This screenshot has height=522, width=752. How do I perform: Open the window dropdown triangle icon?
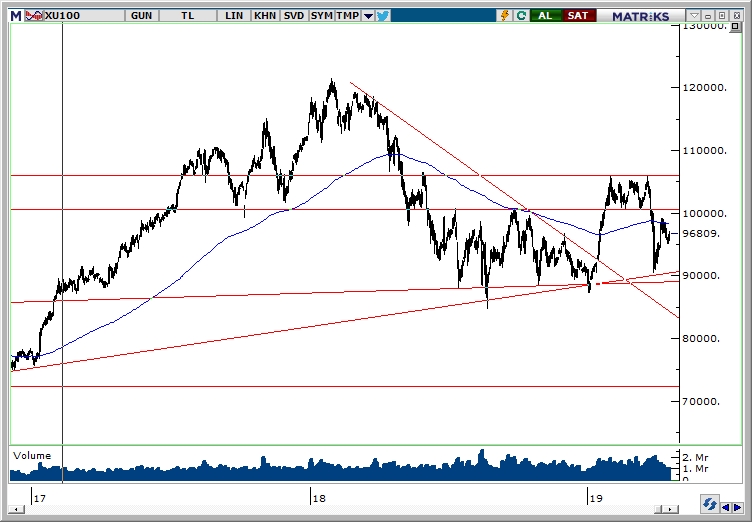coord(694,16)
